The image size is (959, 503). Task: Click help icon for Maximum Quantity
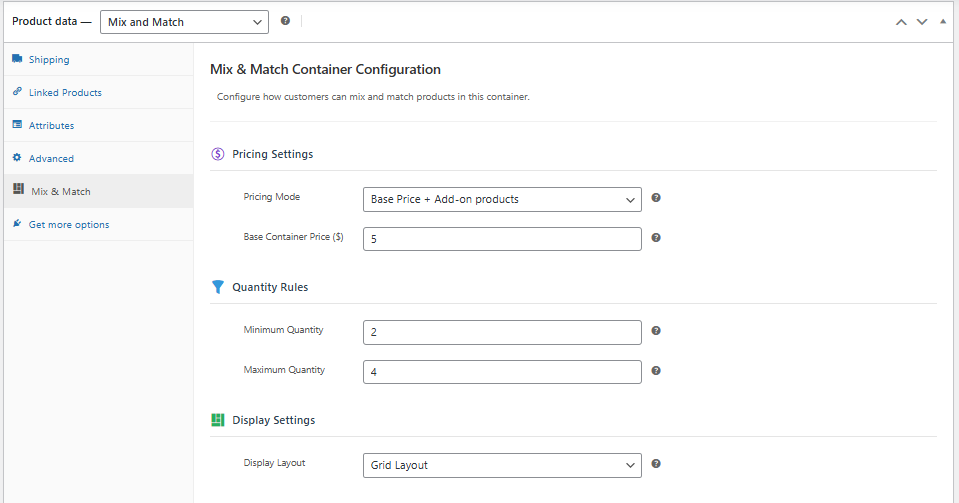pos(656,371)
